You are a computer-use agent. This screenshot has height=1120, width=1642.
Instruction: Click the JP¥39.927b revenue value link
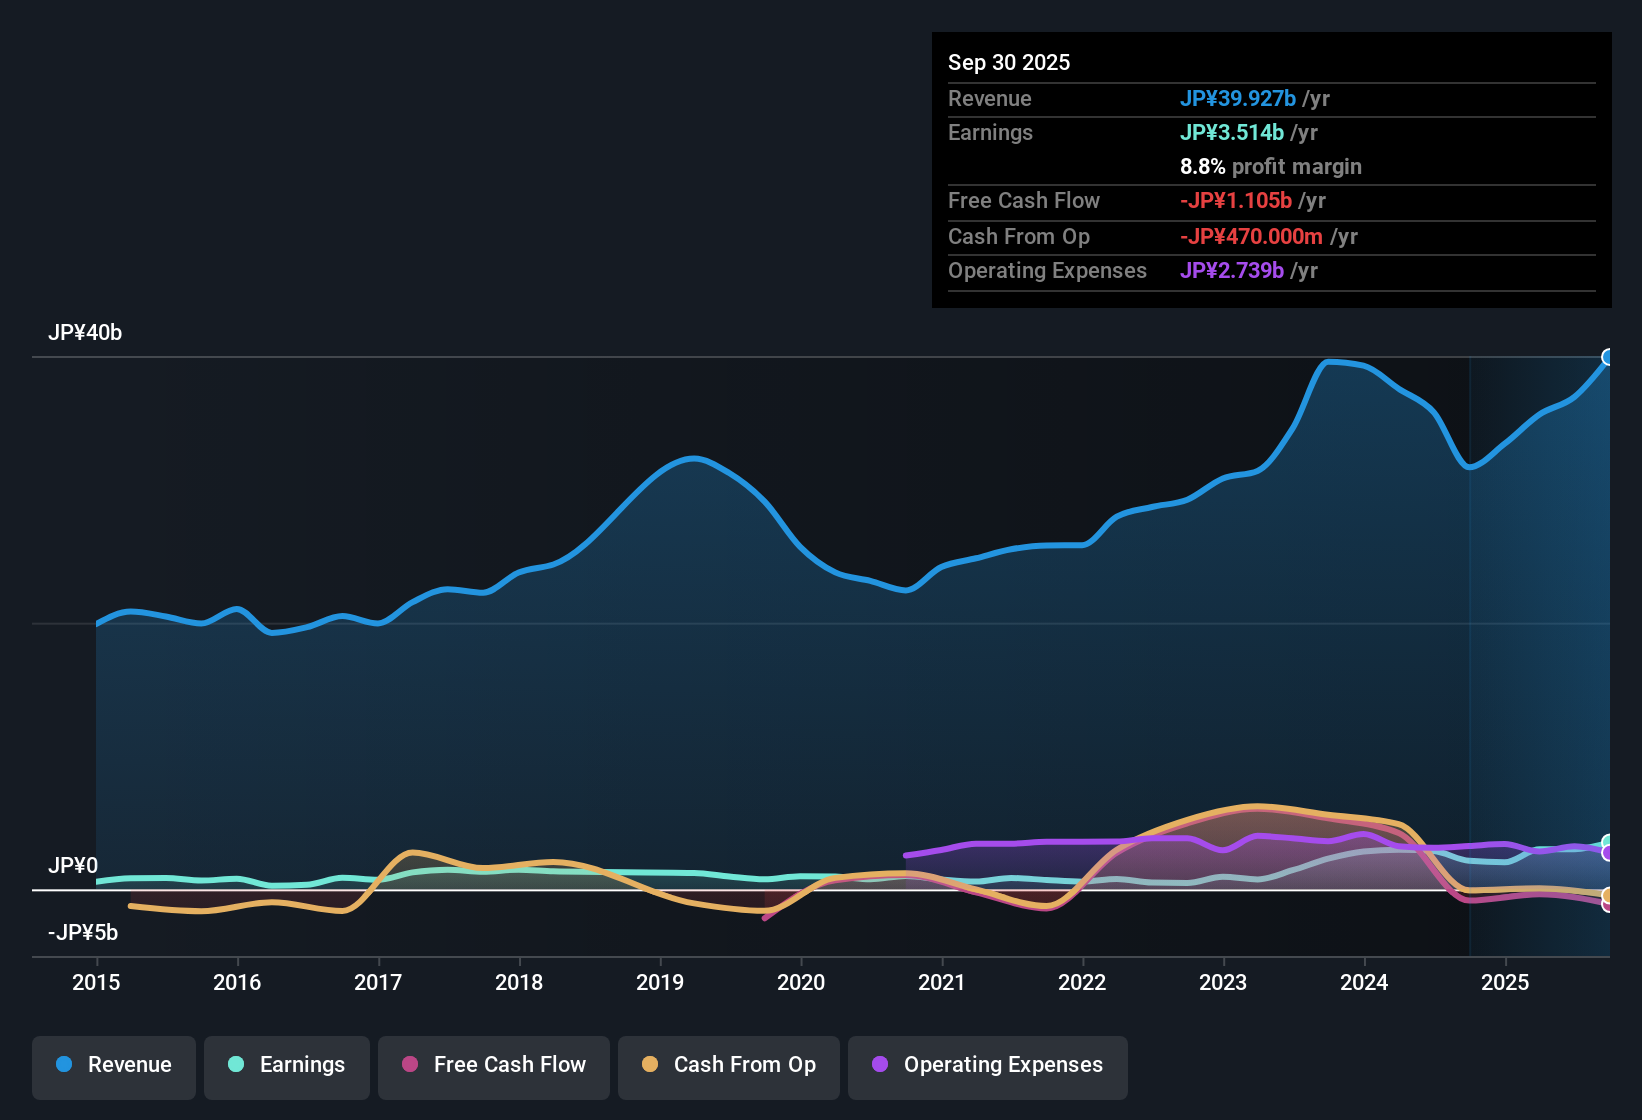click(1238, 99)
